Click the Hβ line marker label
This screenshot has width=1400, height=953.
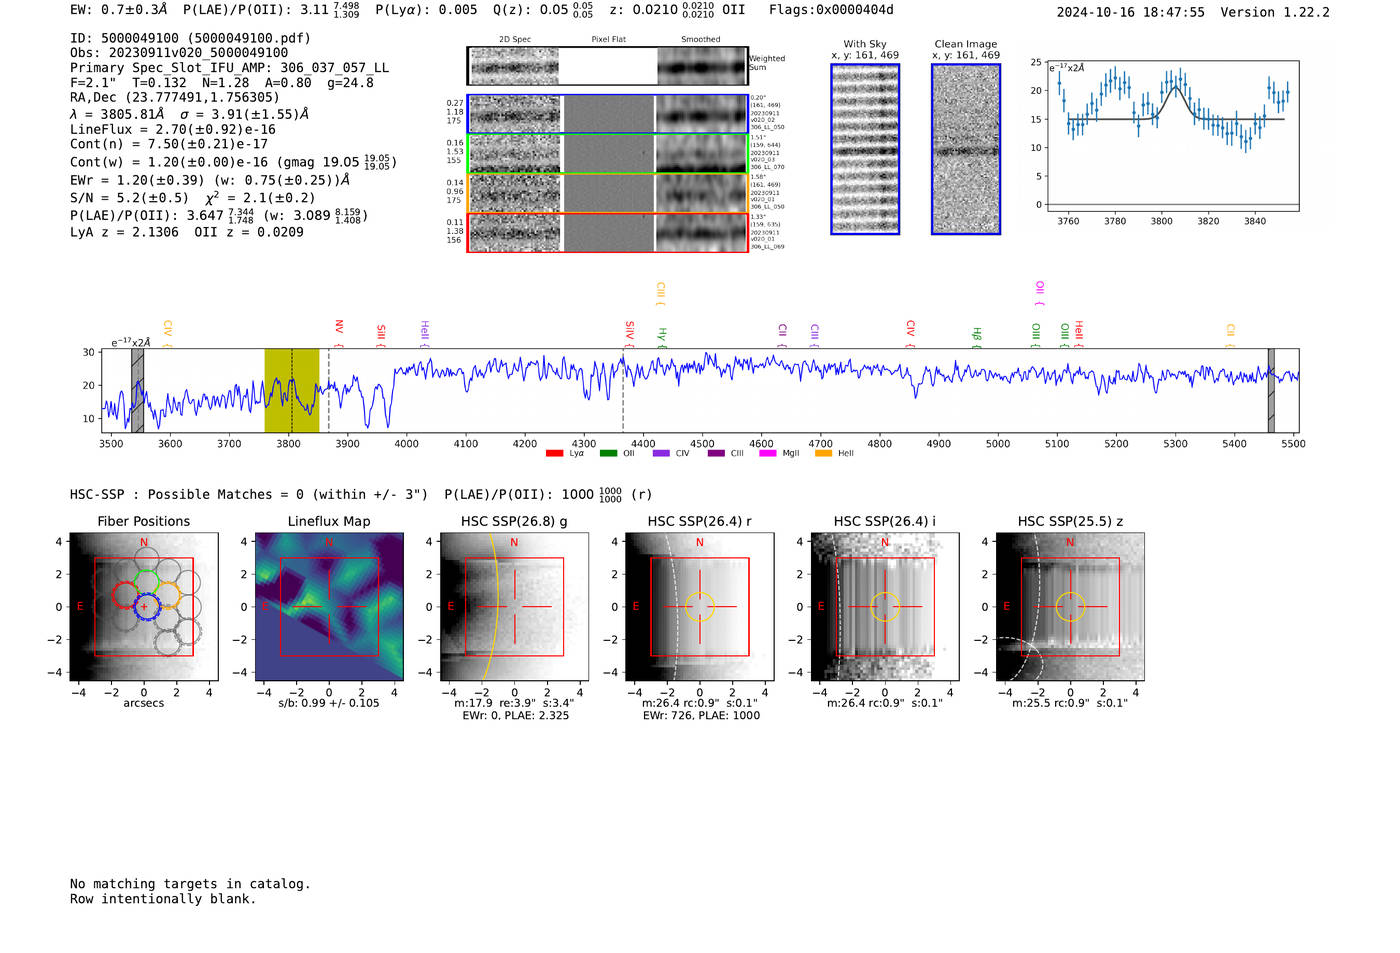pyautogui.click(x=977, y=337)
